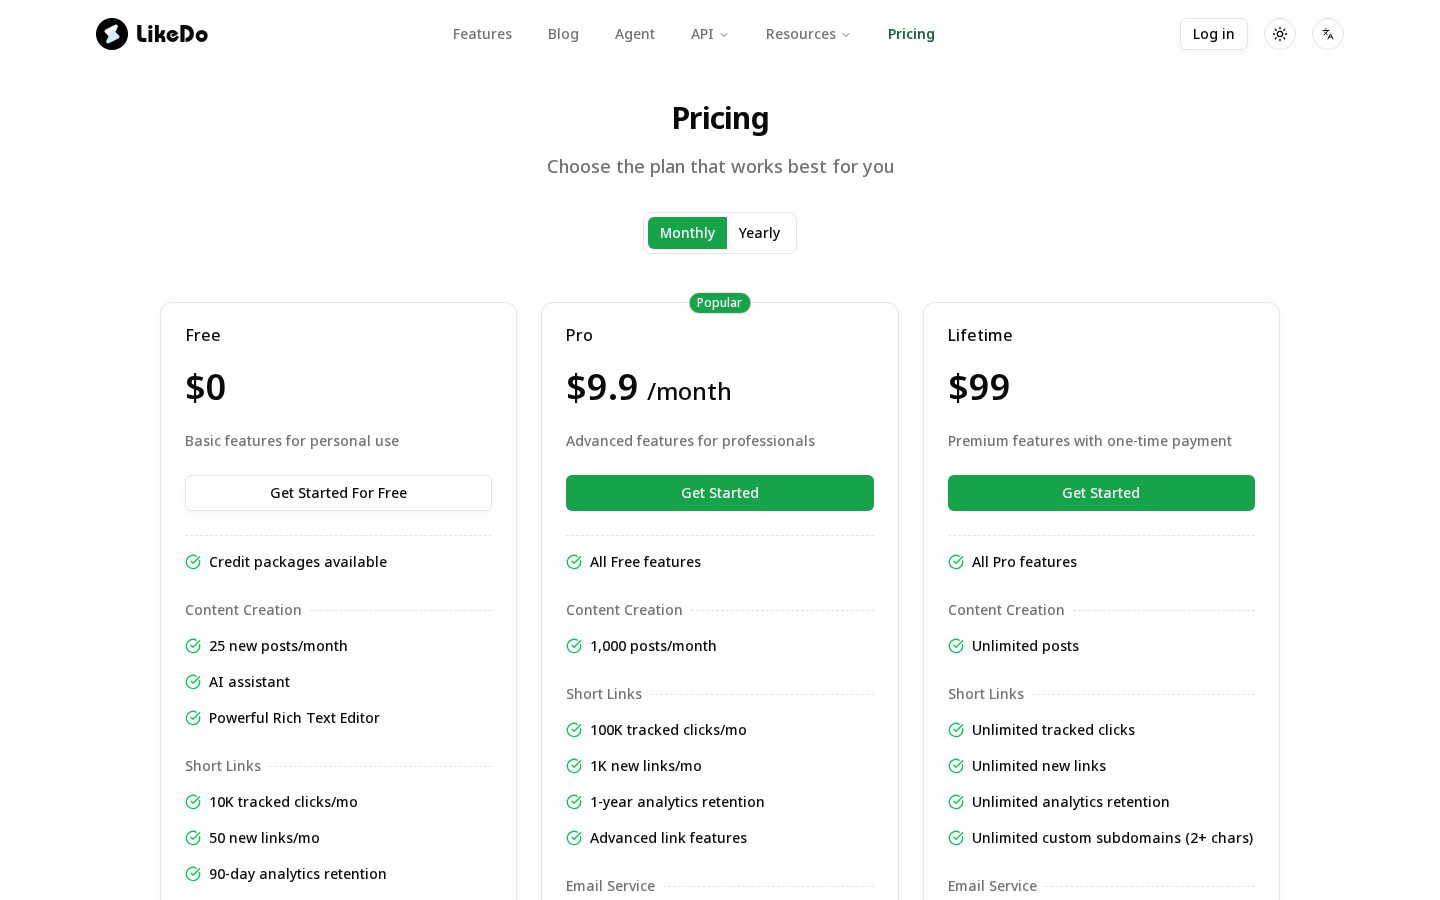Click the 25 new posts/month text
This screenshot has width=1440, height=900.
tap(278, 646)
